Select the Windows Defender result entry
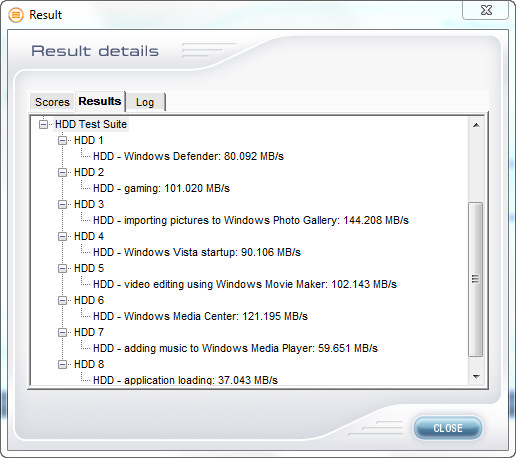Screen dimensions: 516x458 [x=188, y=156]
